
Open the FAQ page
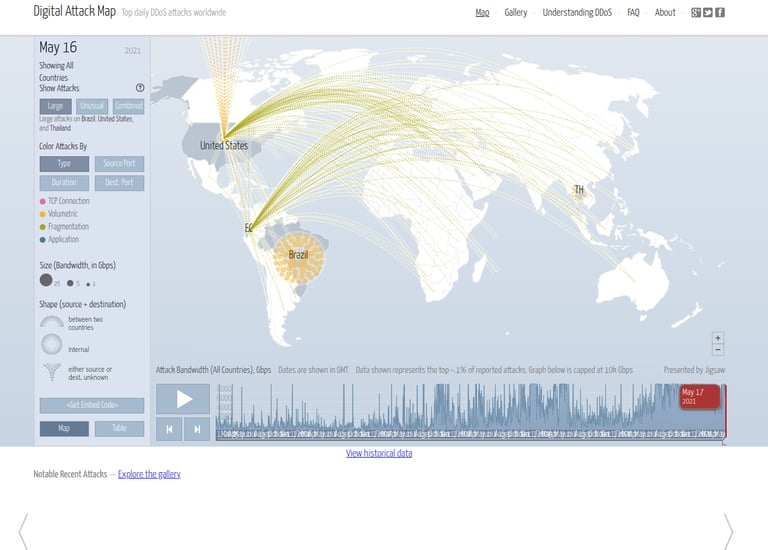coord(633,13)
